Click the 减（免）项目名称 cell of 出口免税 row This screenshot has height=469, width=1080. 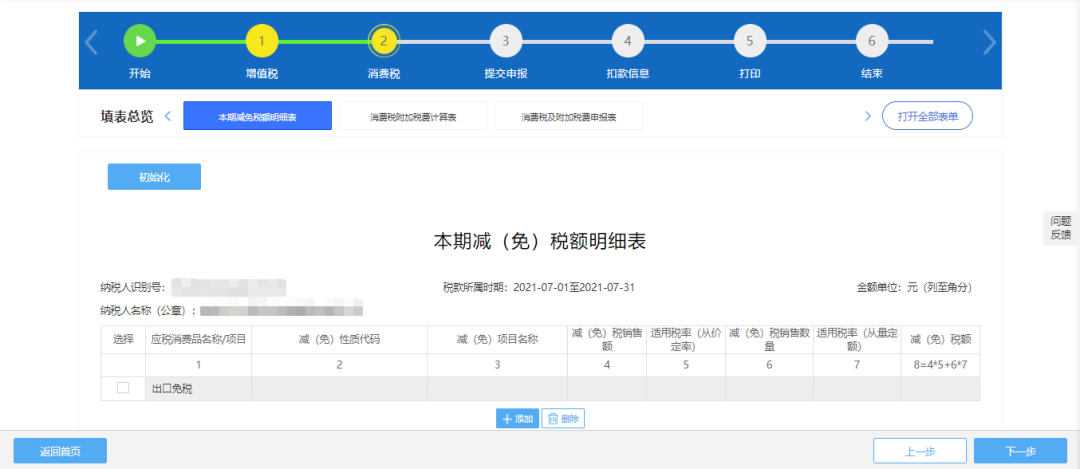[x=497, y=388]
